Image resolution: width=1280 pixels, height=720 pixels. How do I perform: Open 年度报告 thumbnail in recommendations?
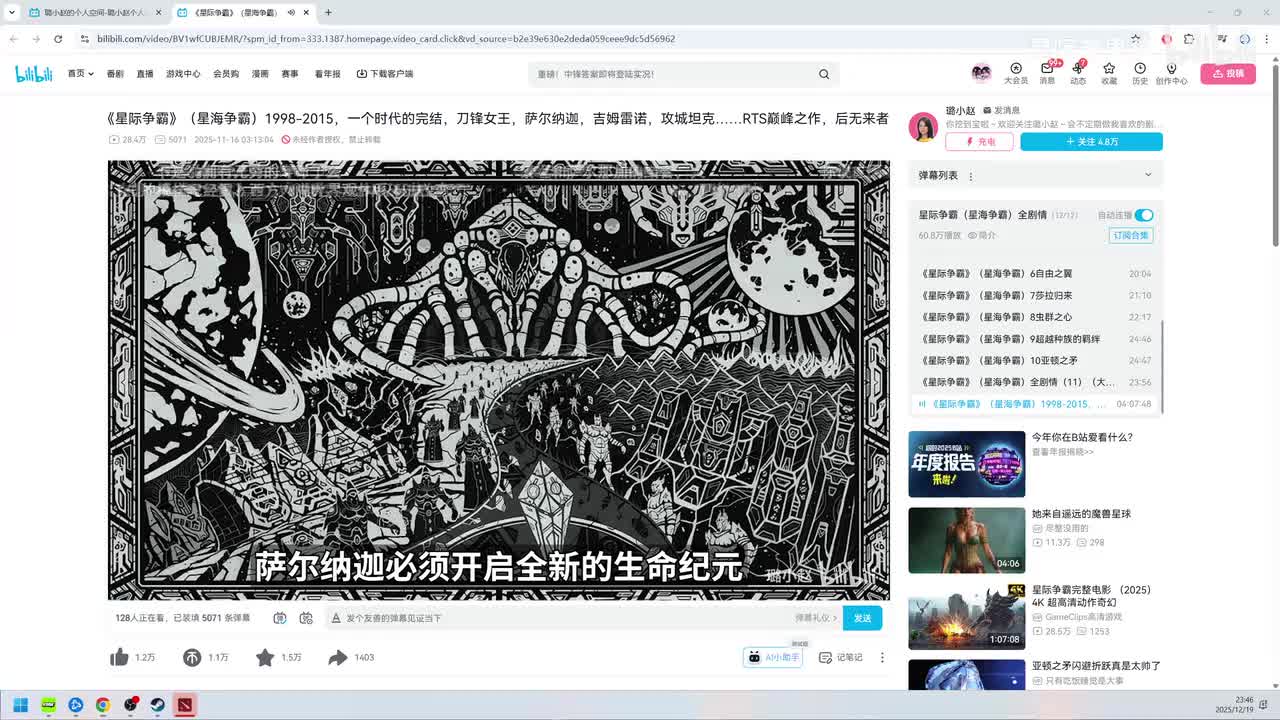coord(967,464)
